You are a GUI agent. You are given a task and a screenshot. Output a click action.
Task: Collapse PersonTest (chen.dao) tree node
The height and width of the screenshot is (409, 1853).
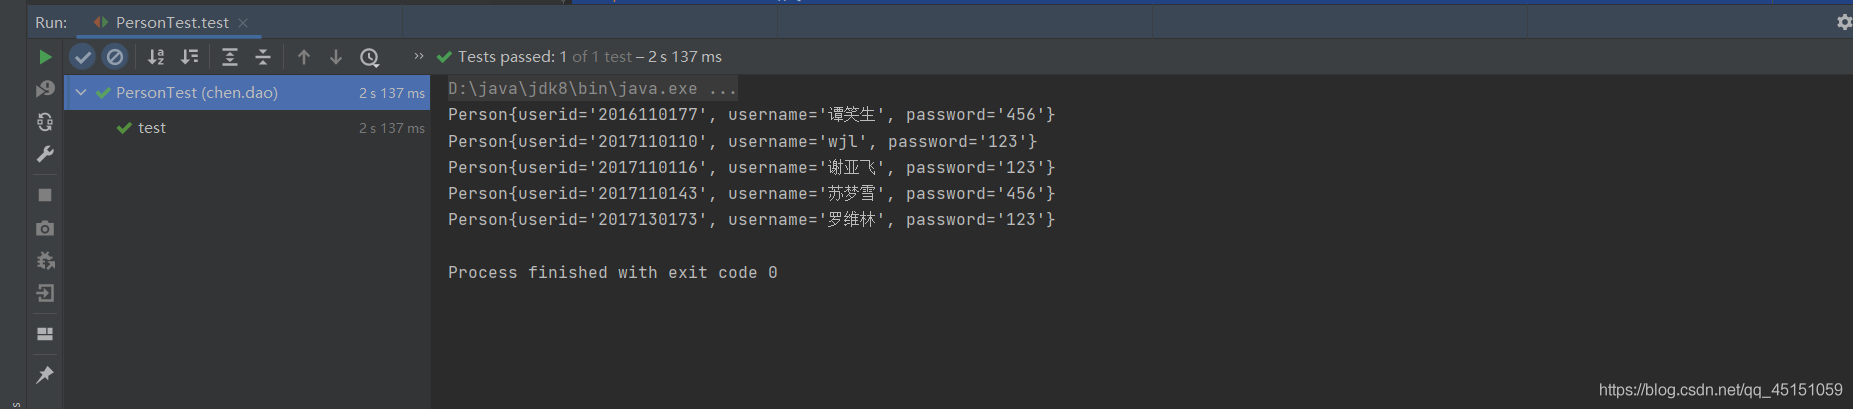pos(81,92)
